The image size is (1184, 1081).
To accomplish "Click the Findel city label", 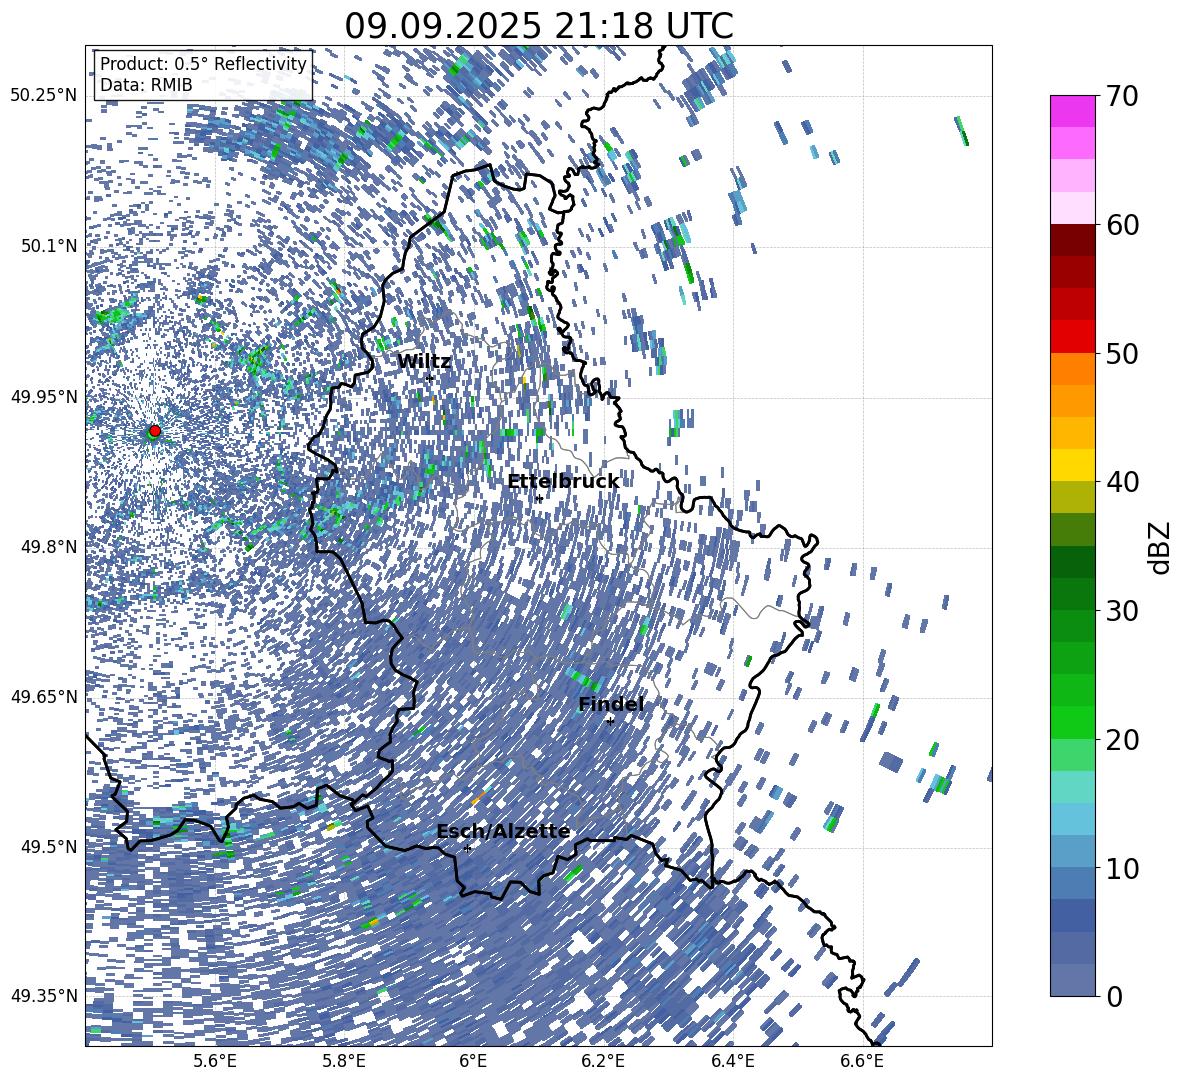I will tap(611, 704).
